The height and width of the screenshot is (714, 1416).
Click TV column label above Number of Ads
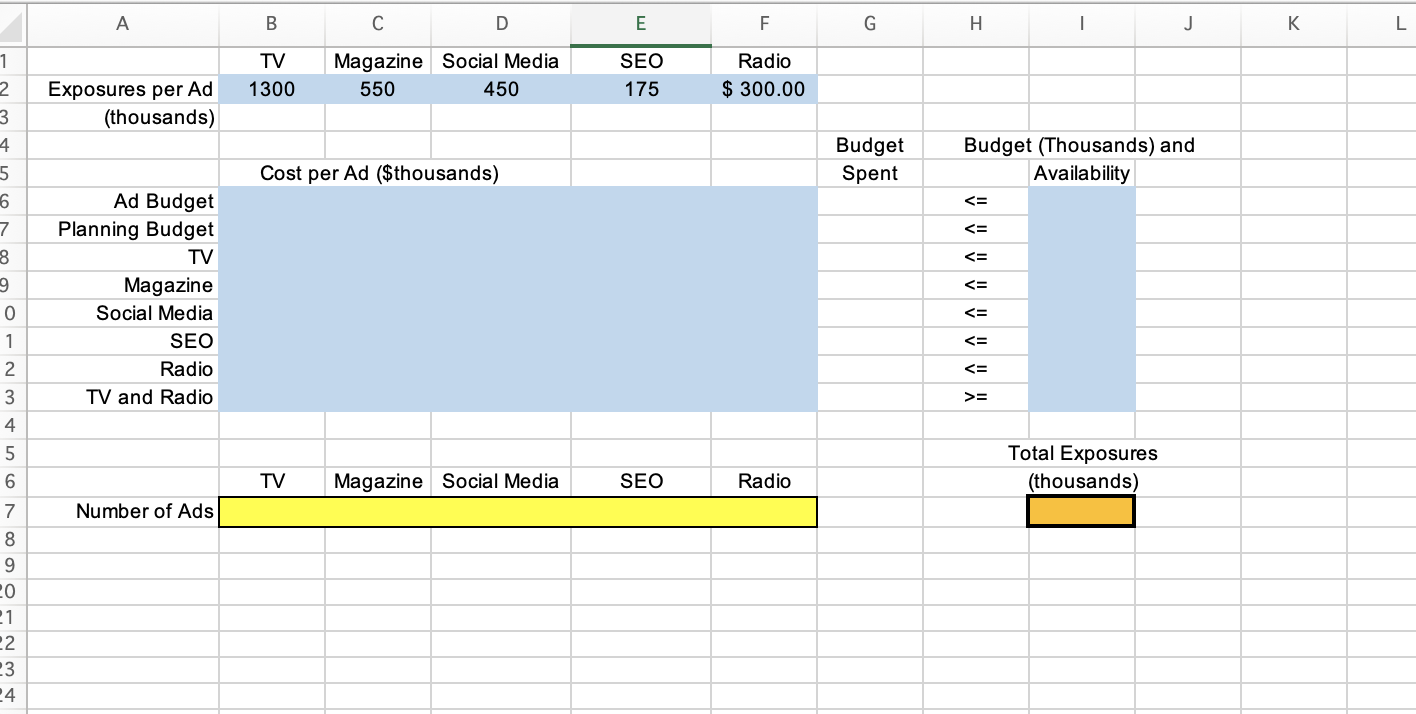coord(271,481)
